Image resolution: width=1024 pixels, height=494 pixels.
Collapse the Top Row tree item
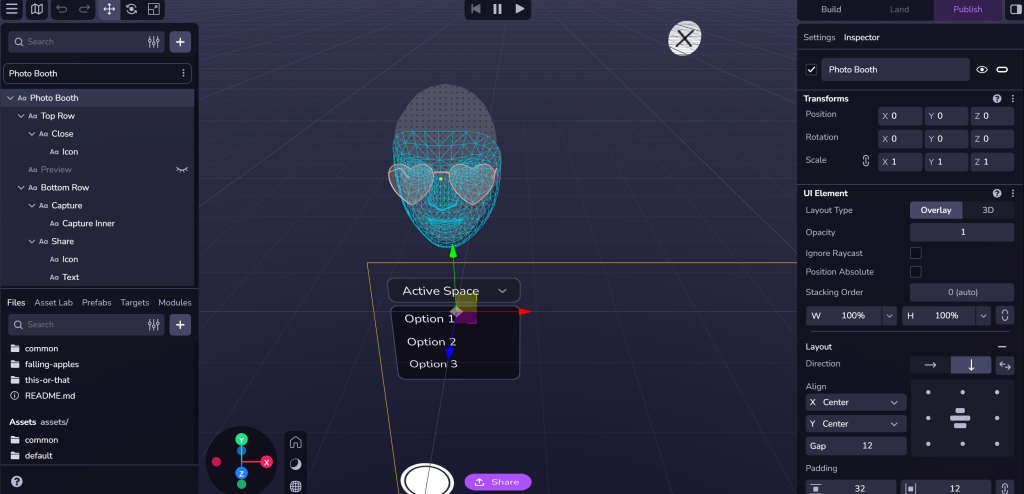21,116
